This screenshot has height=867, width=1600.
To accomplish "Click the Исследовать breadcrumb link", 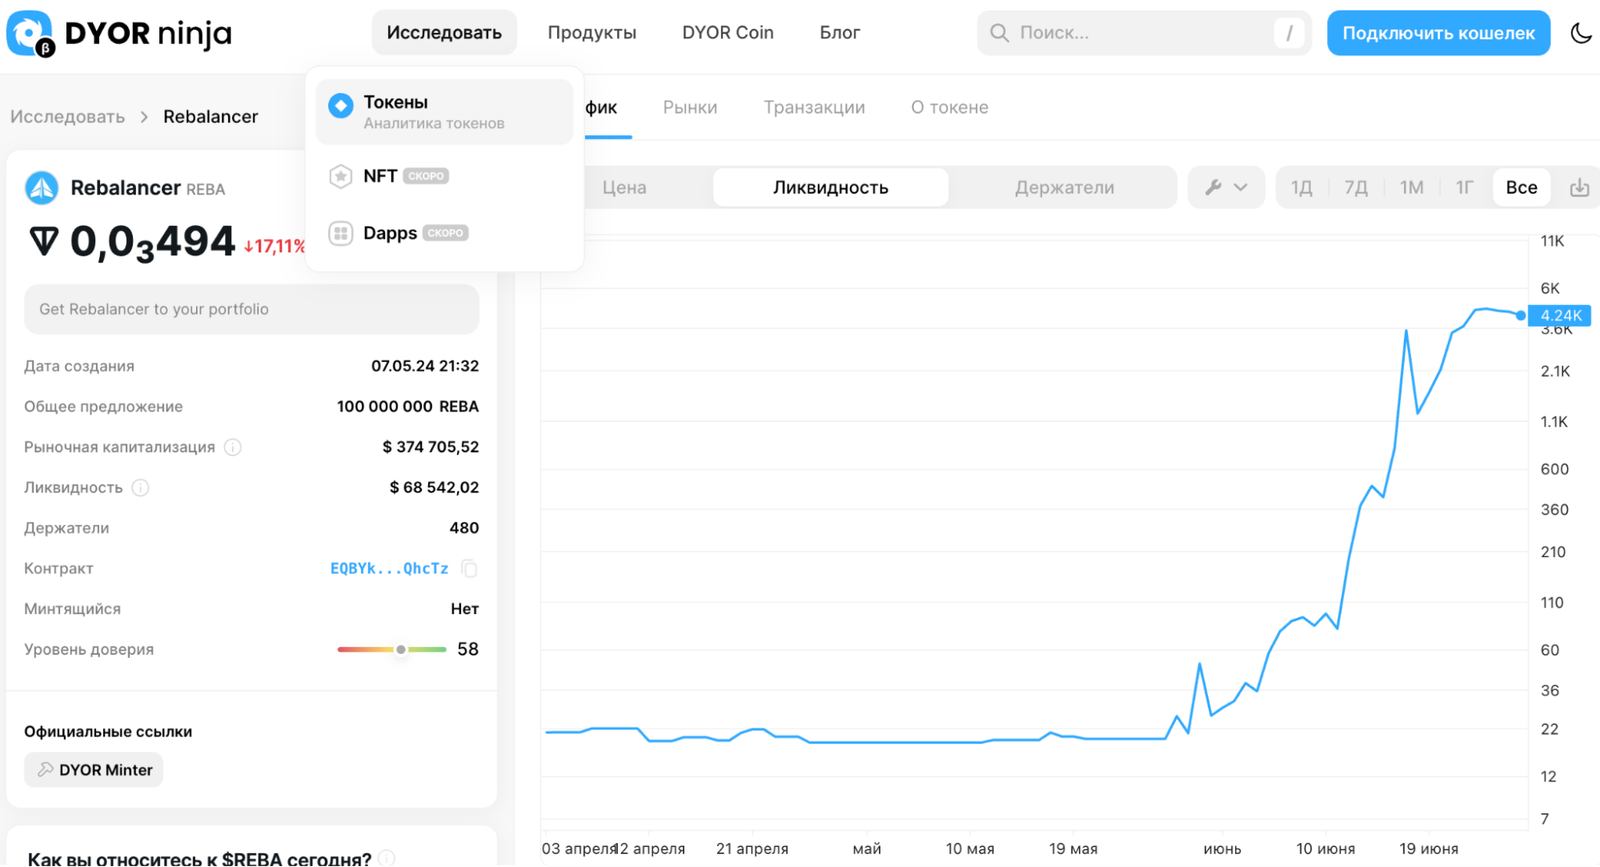I will [67, 116].
